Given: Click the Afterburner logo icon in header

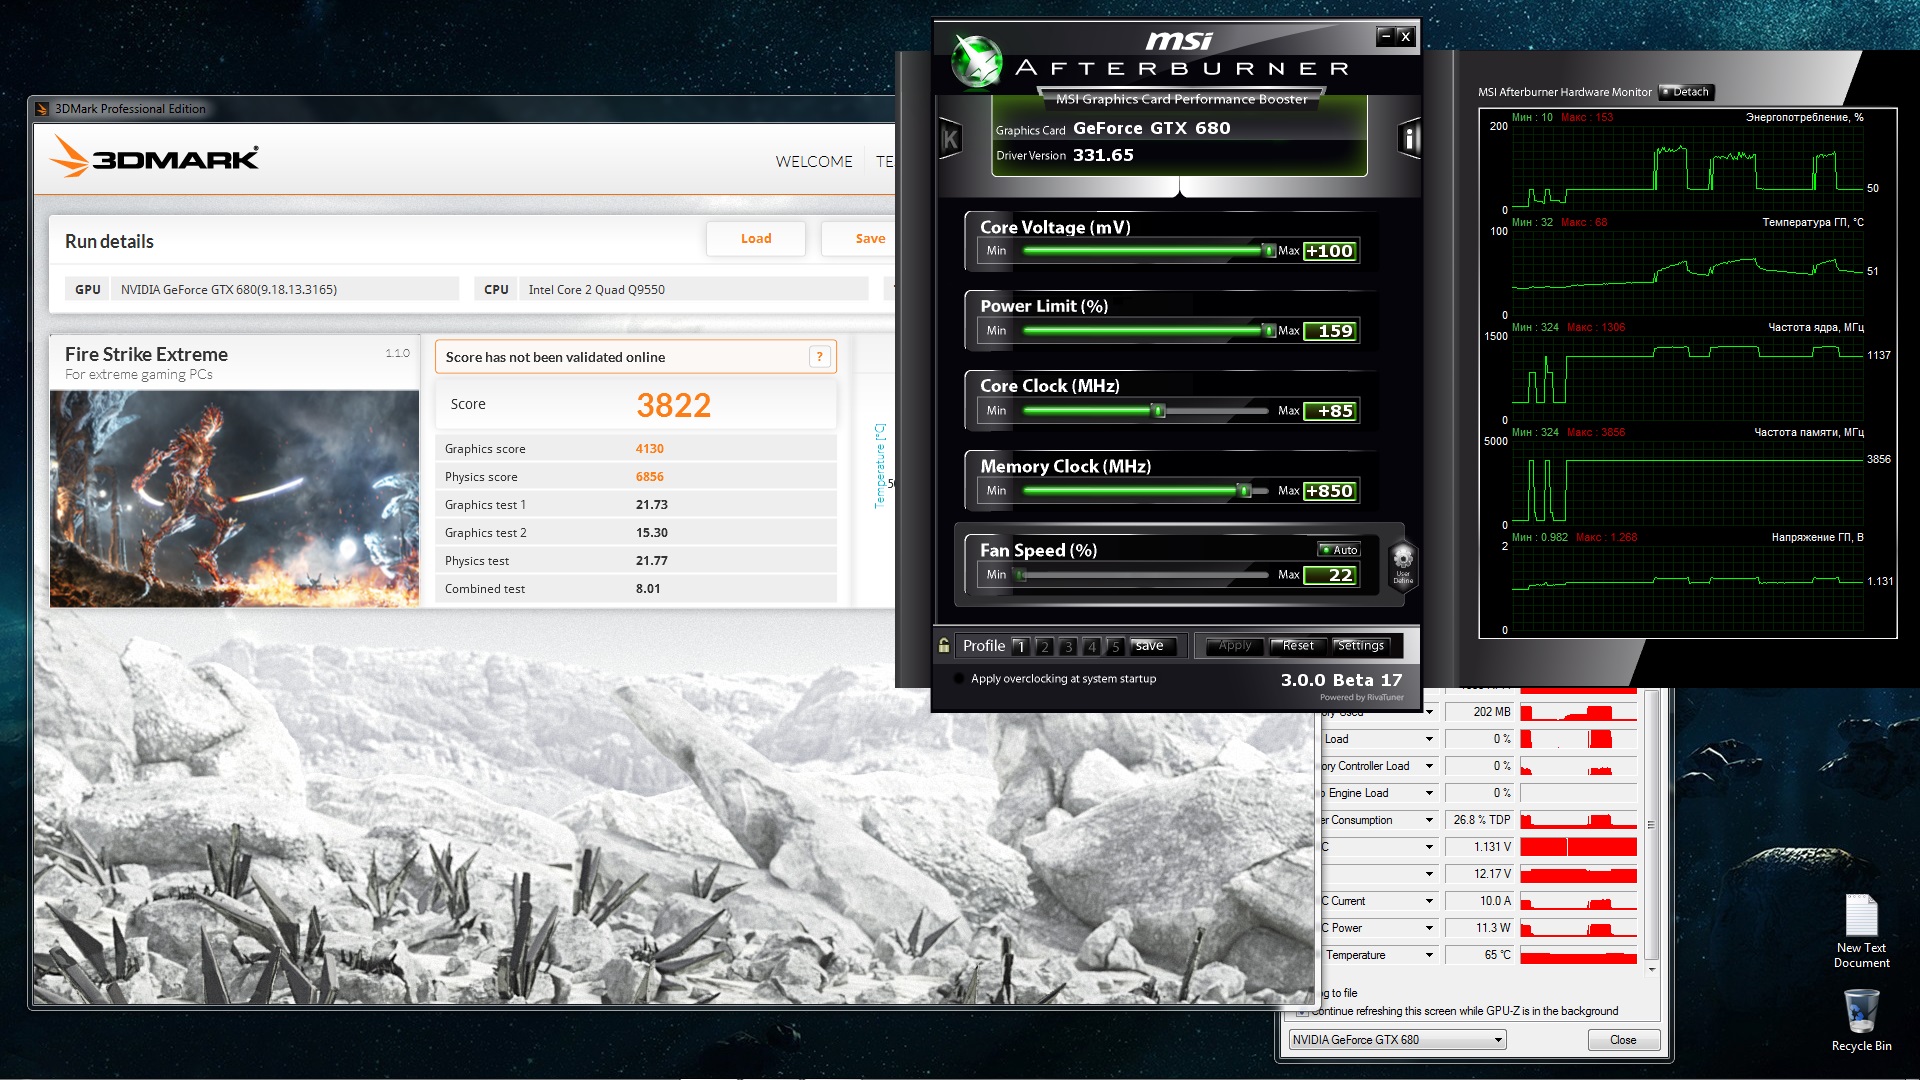Looking at the screenshot, I should 975,61.
